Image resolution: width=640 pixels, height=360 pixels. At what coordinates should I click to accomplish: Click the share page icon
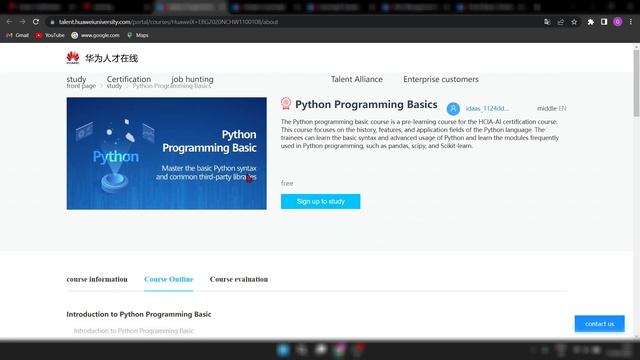(561, 22)
